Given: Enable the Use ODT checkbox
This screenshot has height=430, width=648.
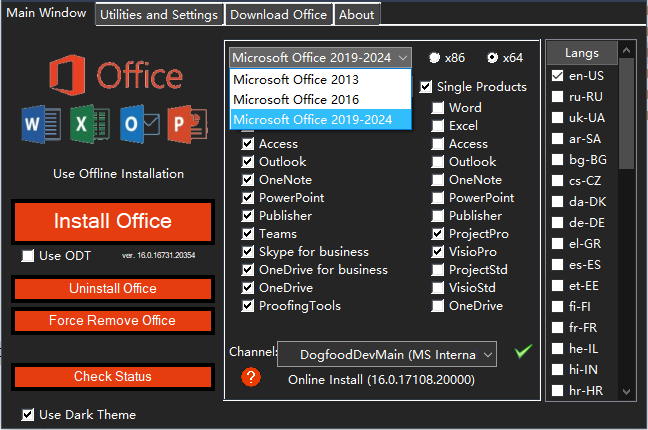Looking at the screenshot, I should (x=27, y=256).
